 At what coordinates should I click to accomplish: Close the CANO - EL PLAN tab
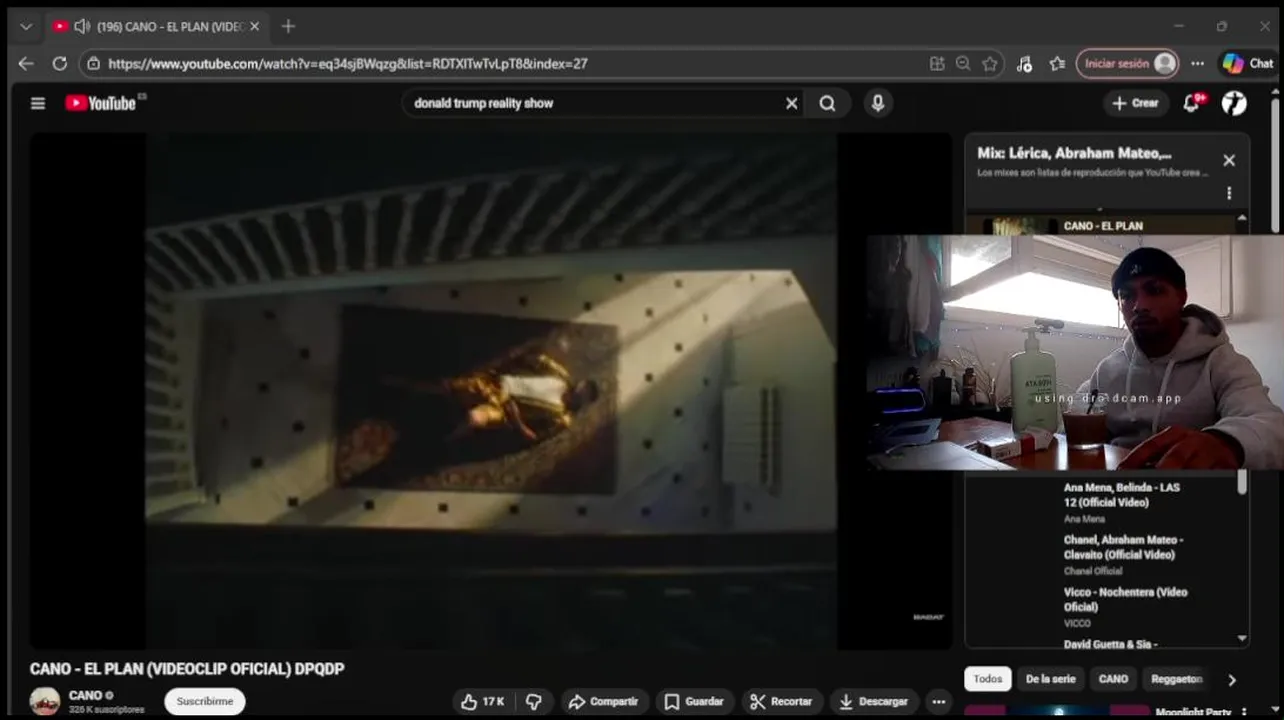point(254,26)
